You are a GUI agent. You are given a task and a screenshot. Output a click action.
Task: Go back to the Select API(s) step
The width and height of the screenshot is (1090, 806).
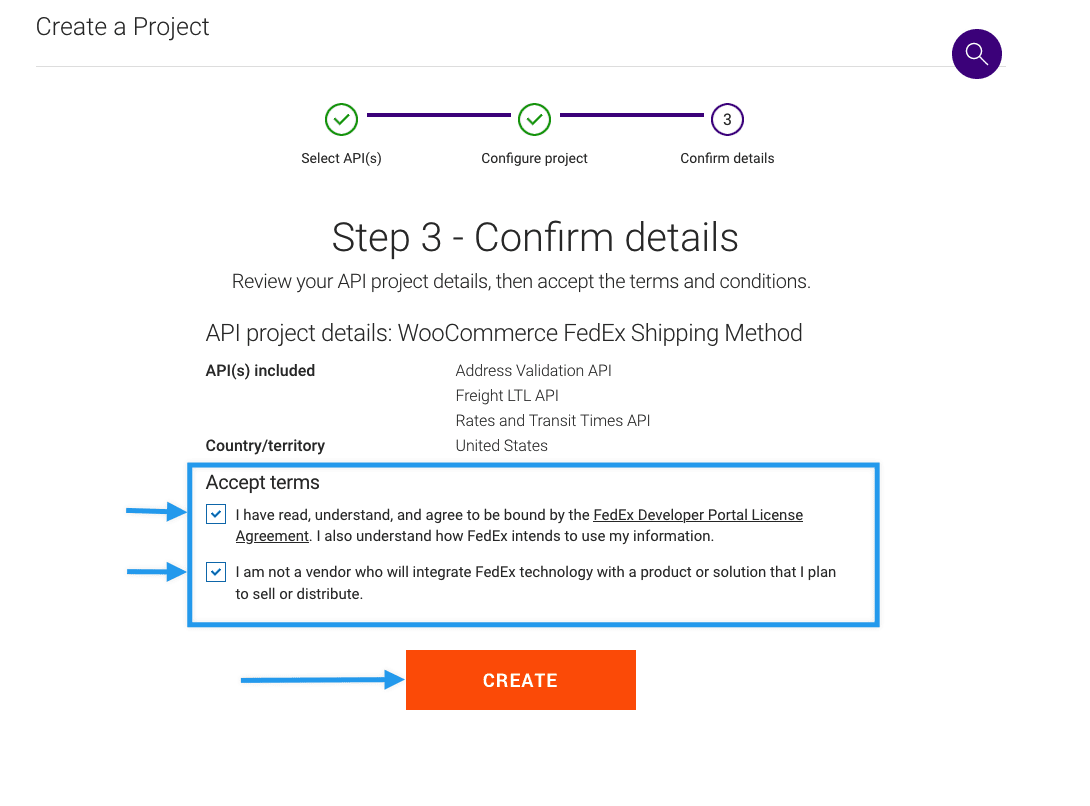(x=341, y=158)
